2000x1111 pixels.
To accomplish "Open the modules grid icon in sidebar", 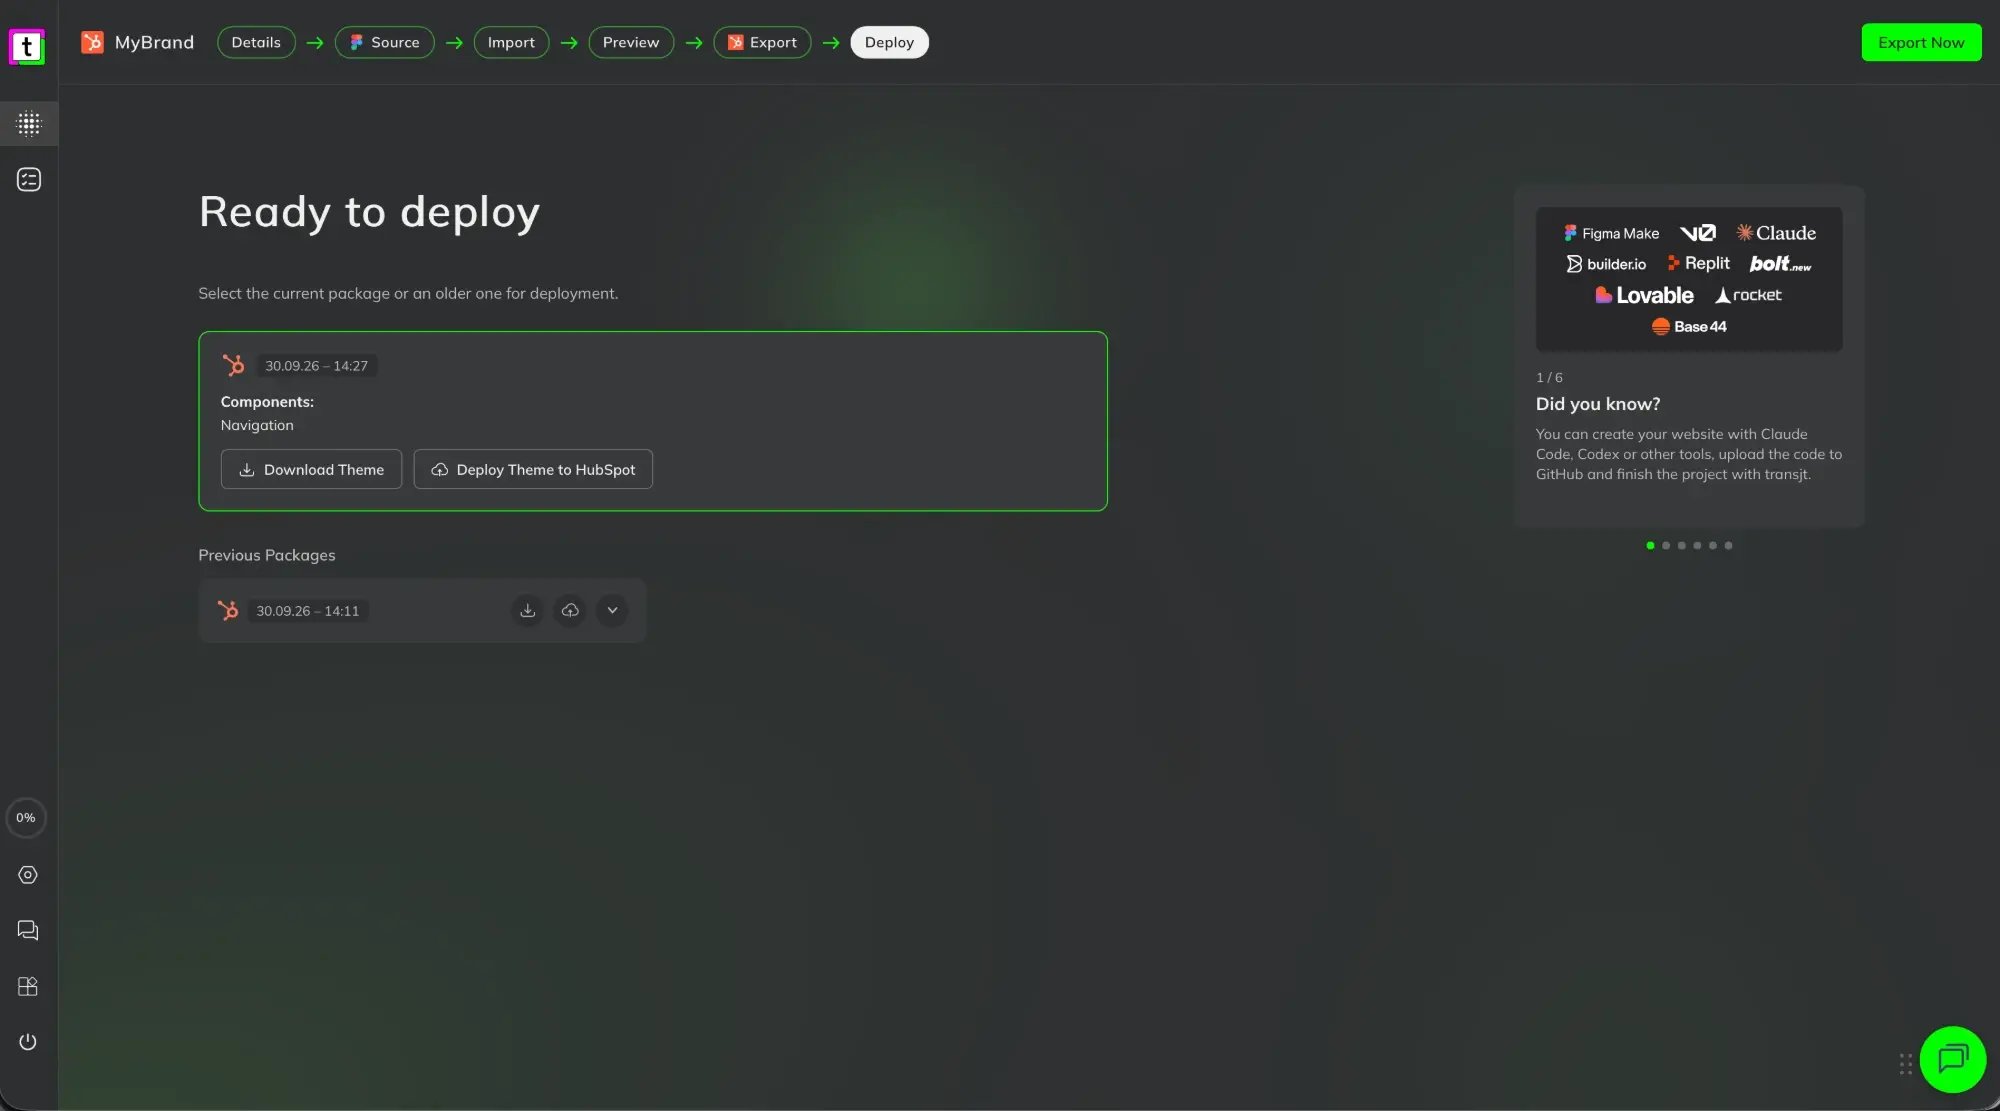I will [x=28, y=986].
